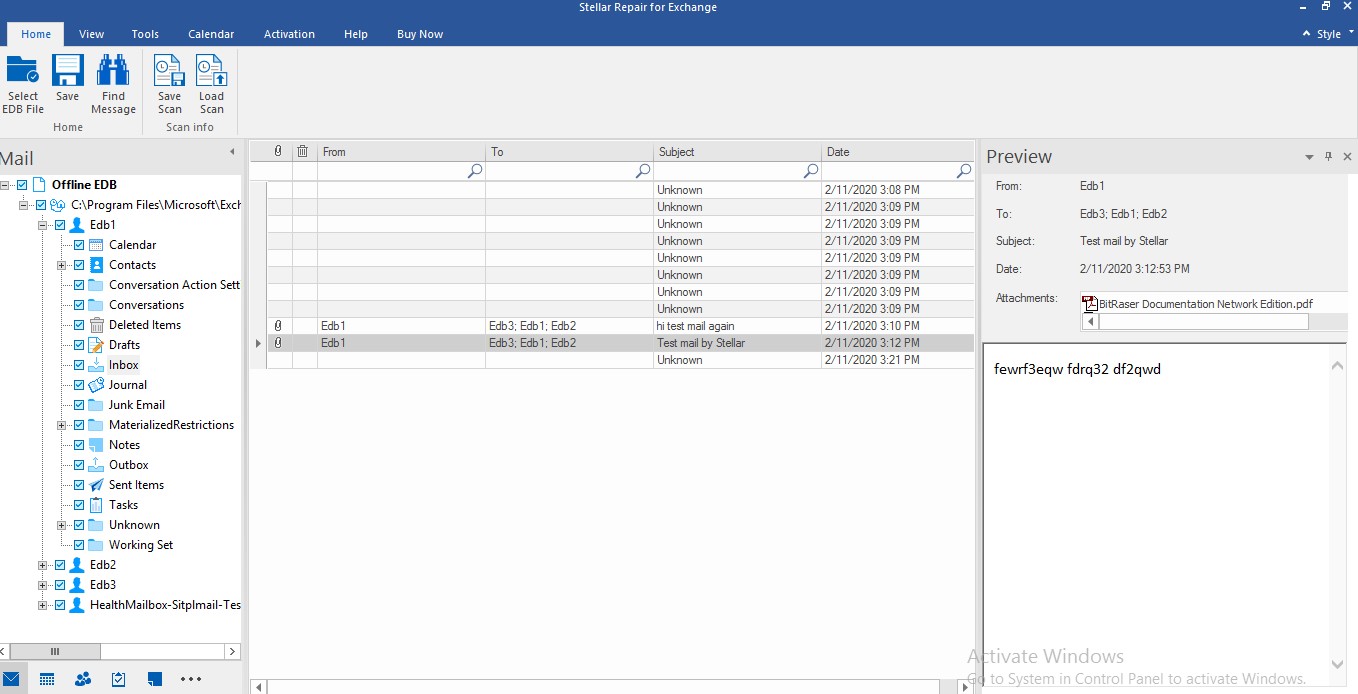Uncheck the Offline EDB checkbox
1358x694 pixels.
pos(22,185)
